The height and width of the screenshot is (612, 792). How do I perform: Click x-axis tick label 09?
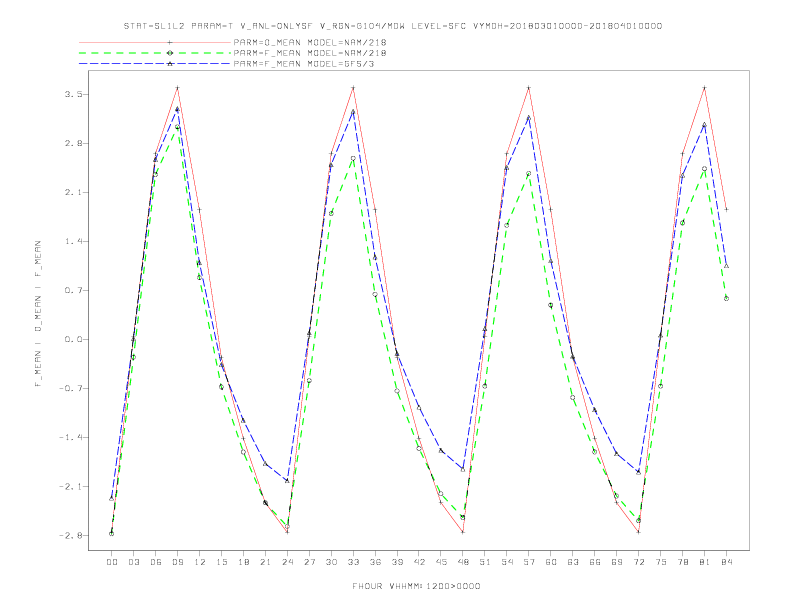(x=177, y=562)
